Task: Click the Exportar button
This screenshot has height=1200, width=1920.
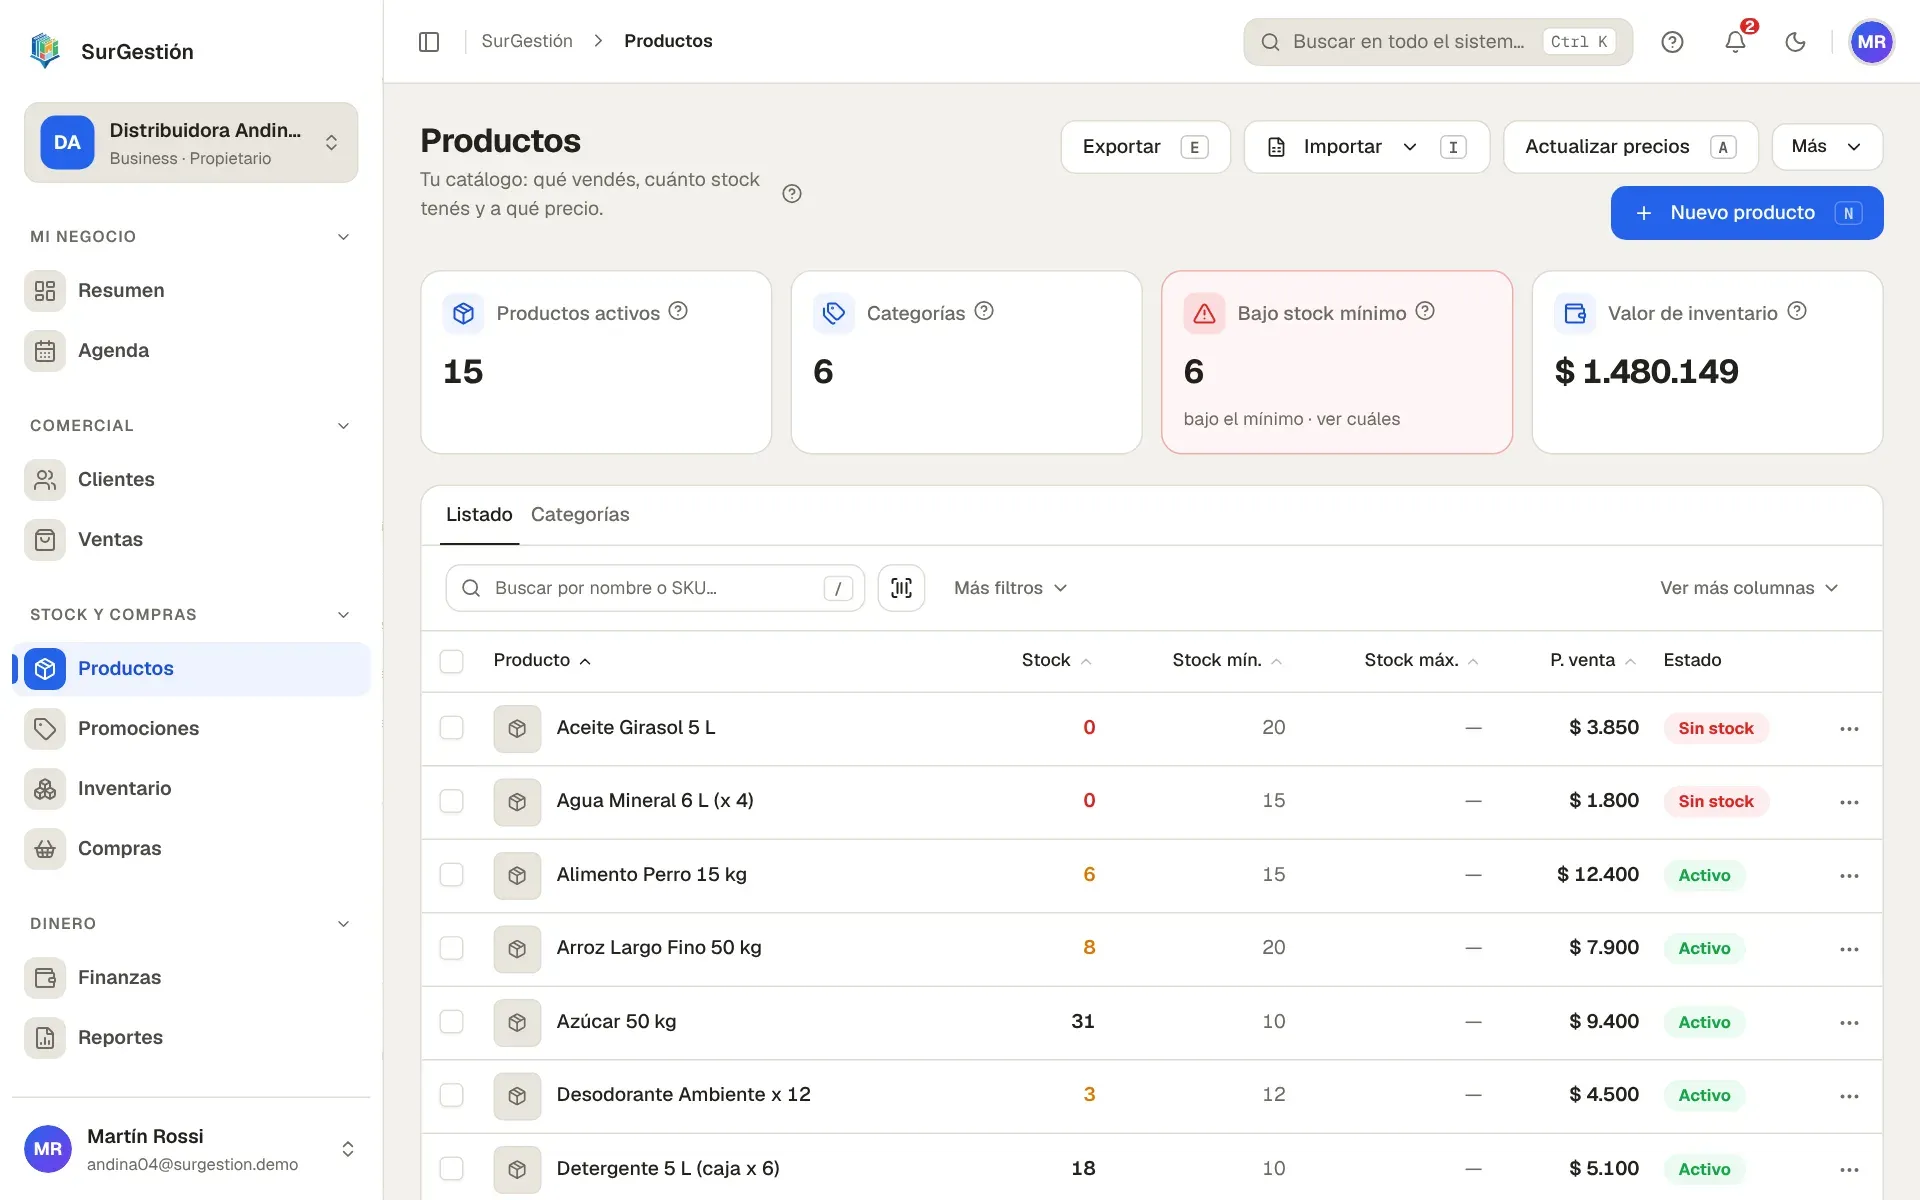Action: [1145, 147]
